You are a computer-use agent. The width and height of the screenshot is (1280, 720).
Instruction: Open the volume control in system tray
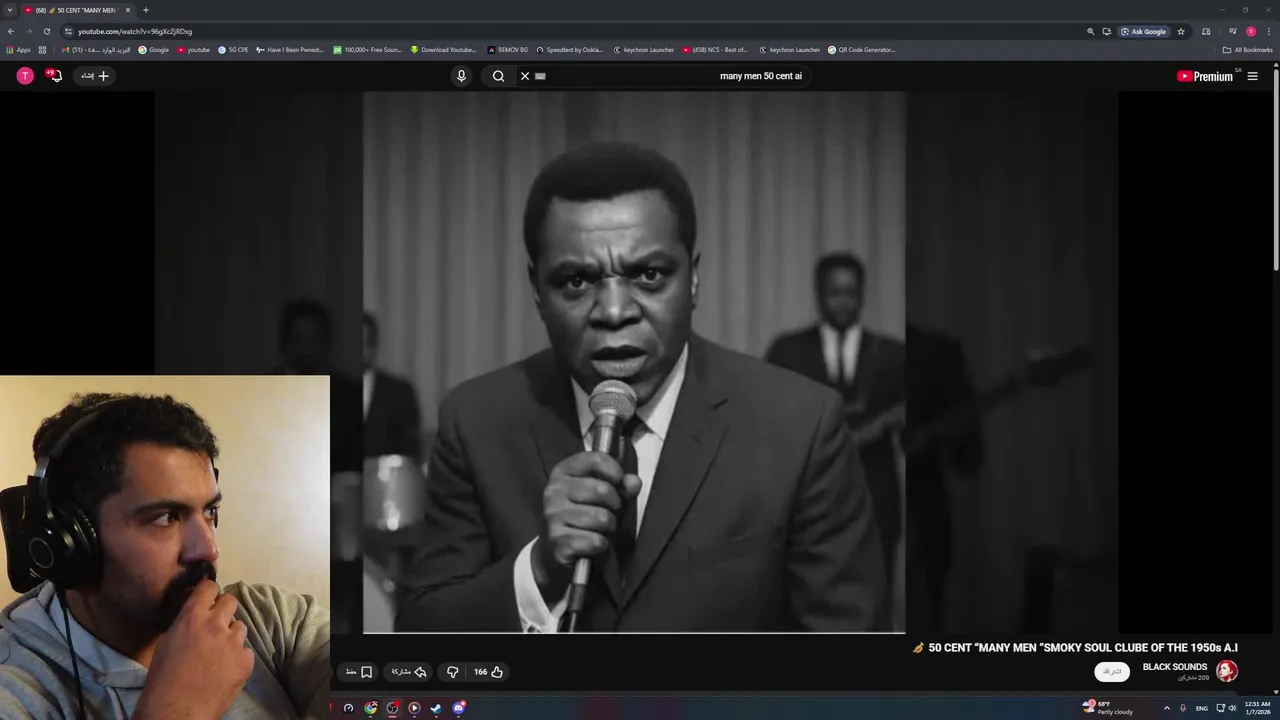[1233, 708]
